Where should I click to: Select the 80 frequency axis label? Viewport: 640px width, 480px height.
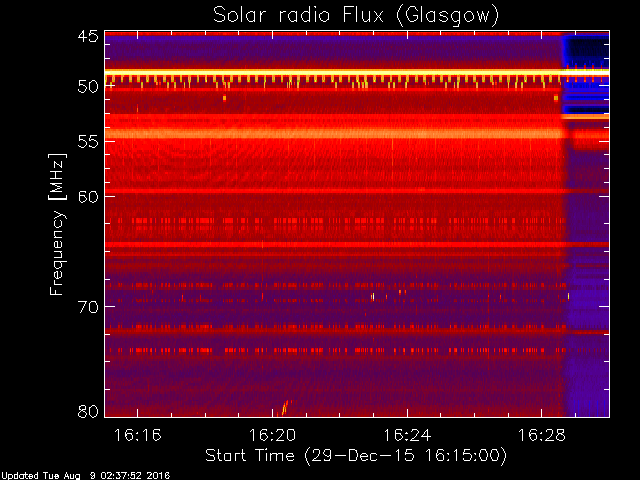pos(88,411)
